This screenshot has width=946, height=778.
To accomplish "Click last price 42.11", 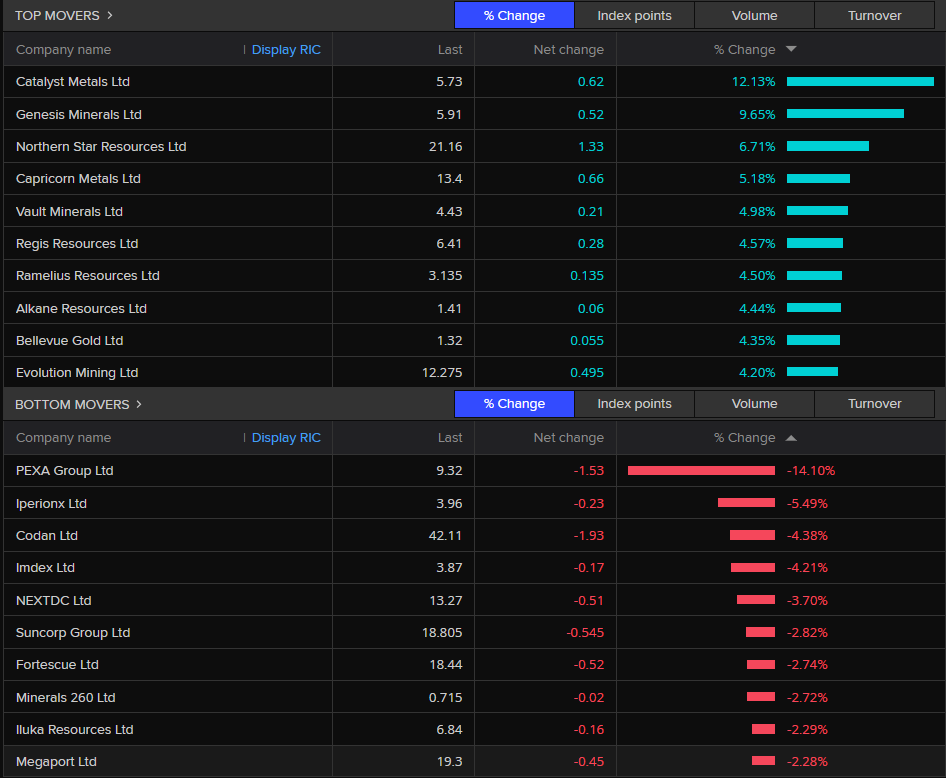I will [x=445, y=536].
